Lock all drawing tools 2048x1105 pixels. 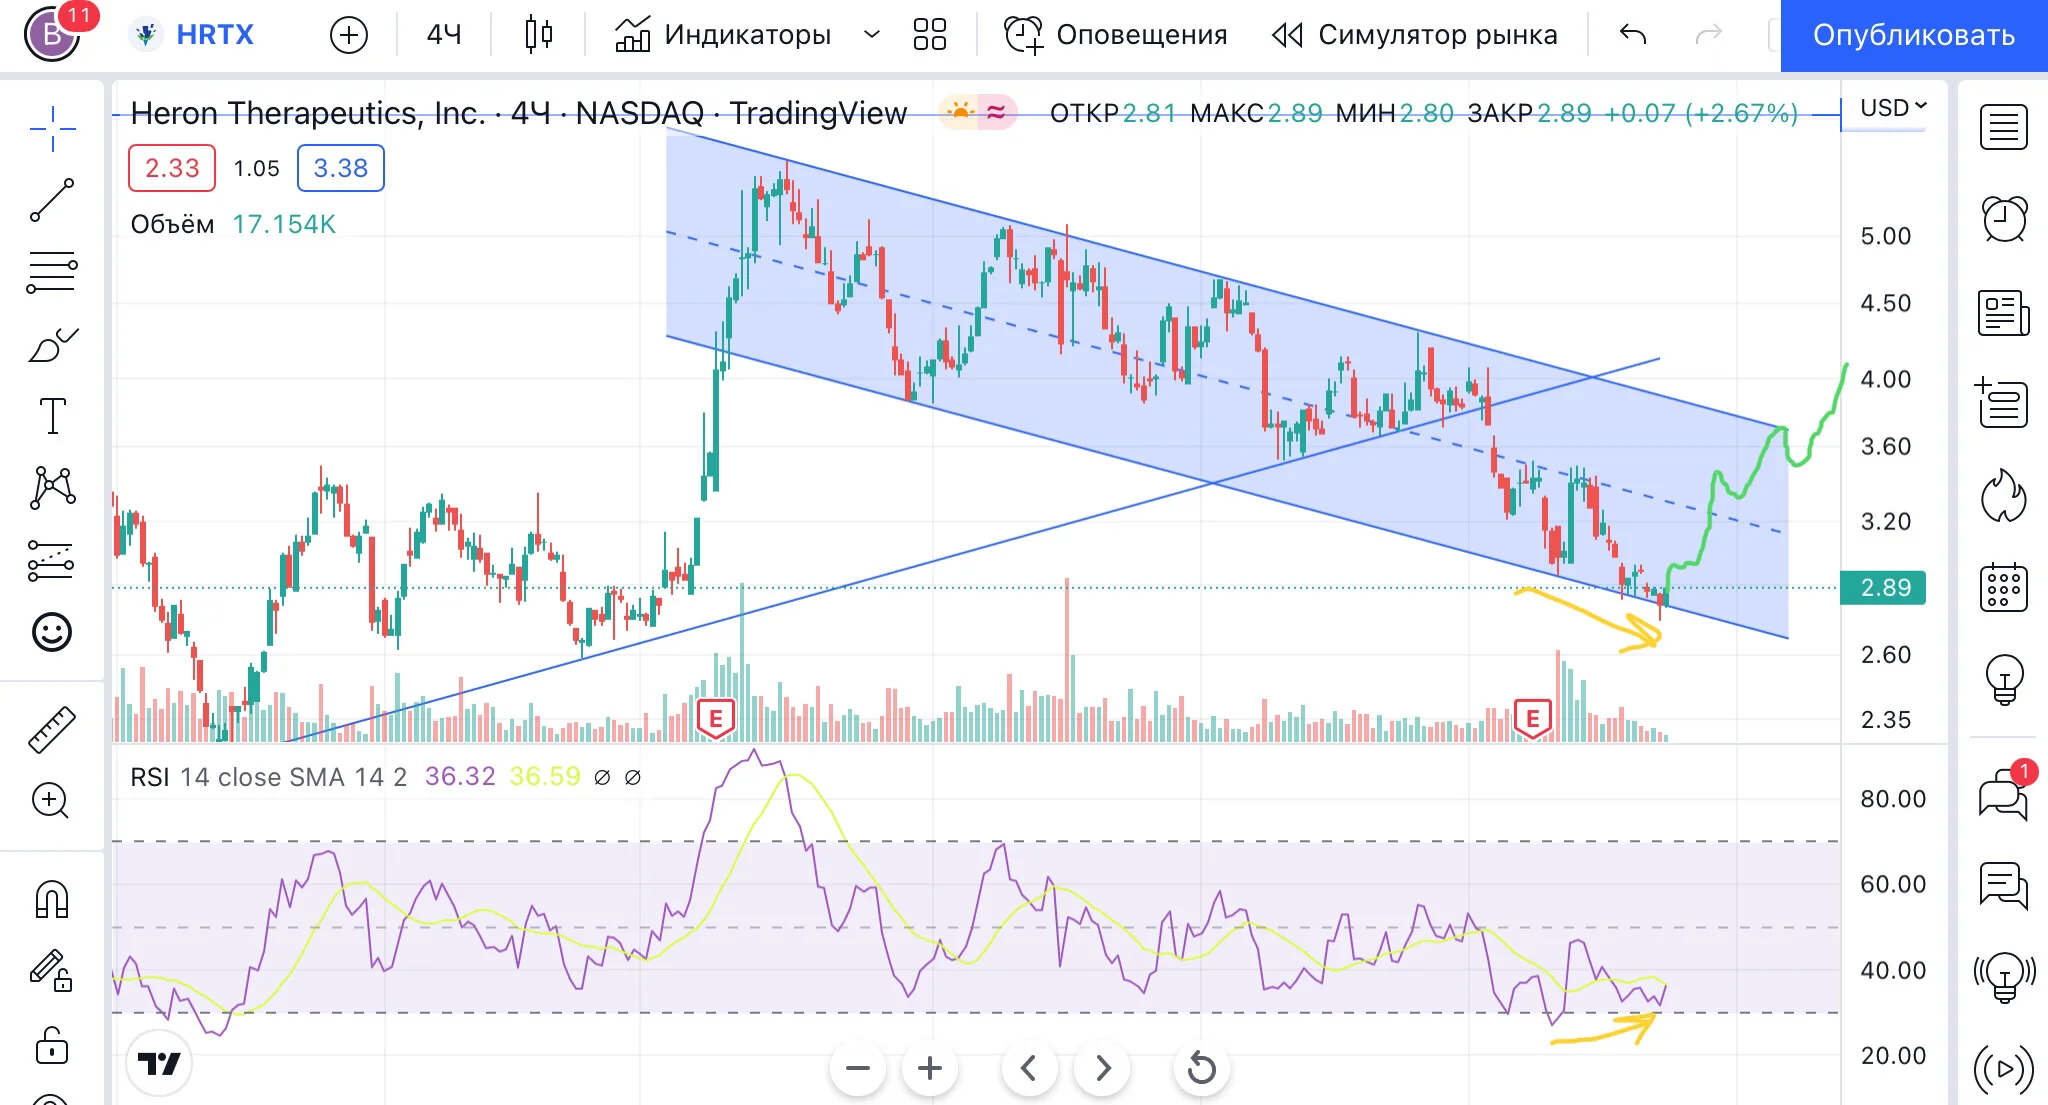click(52, 1045)
